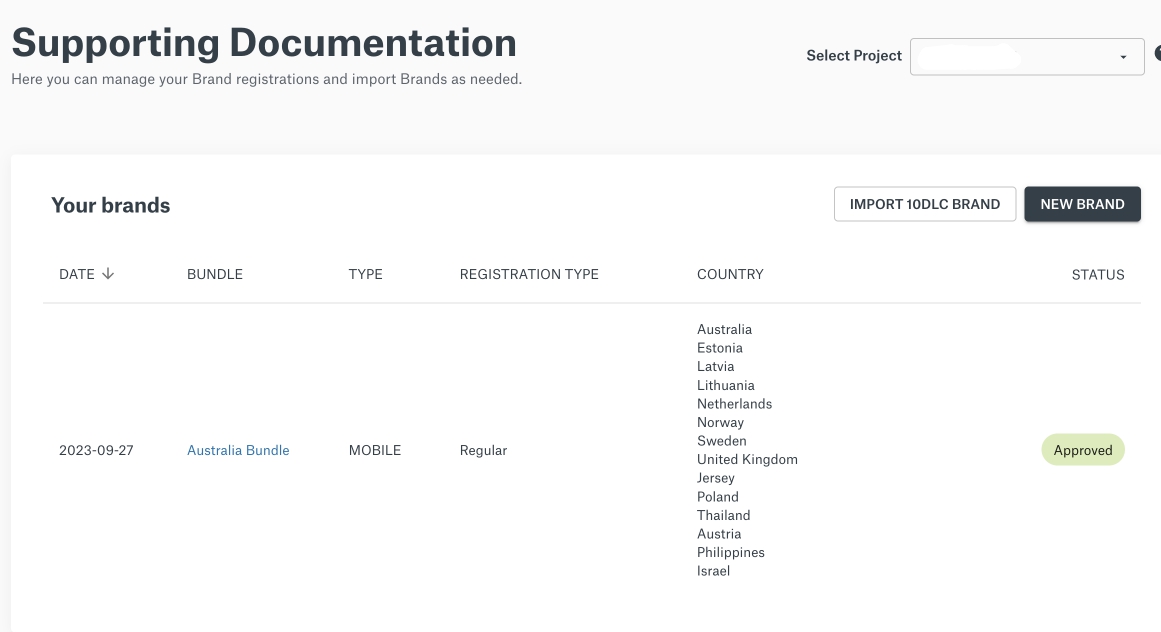
Task: Click the Your brands section heading
Action: point(111,206)
